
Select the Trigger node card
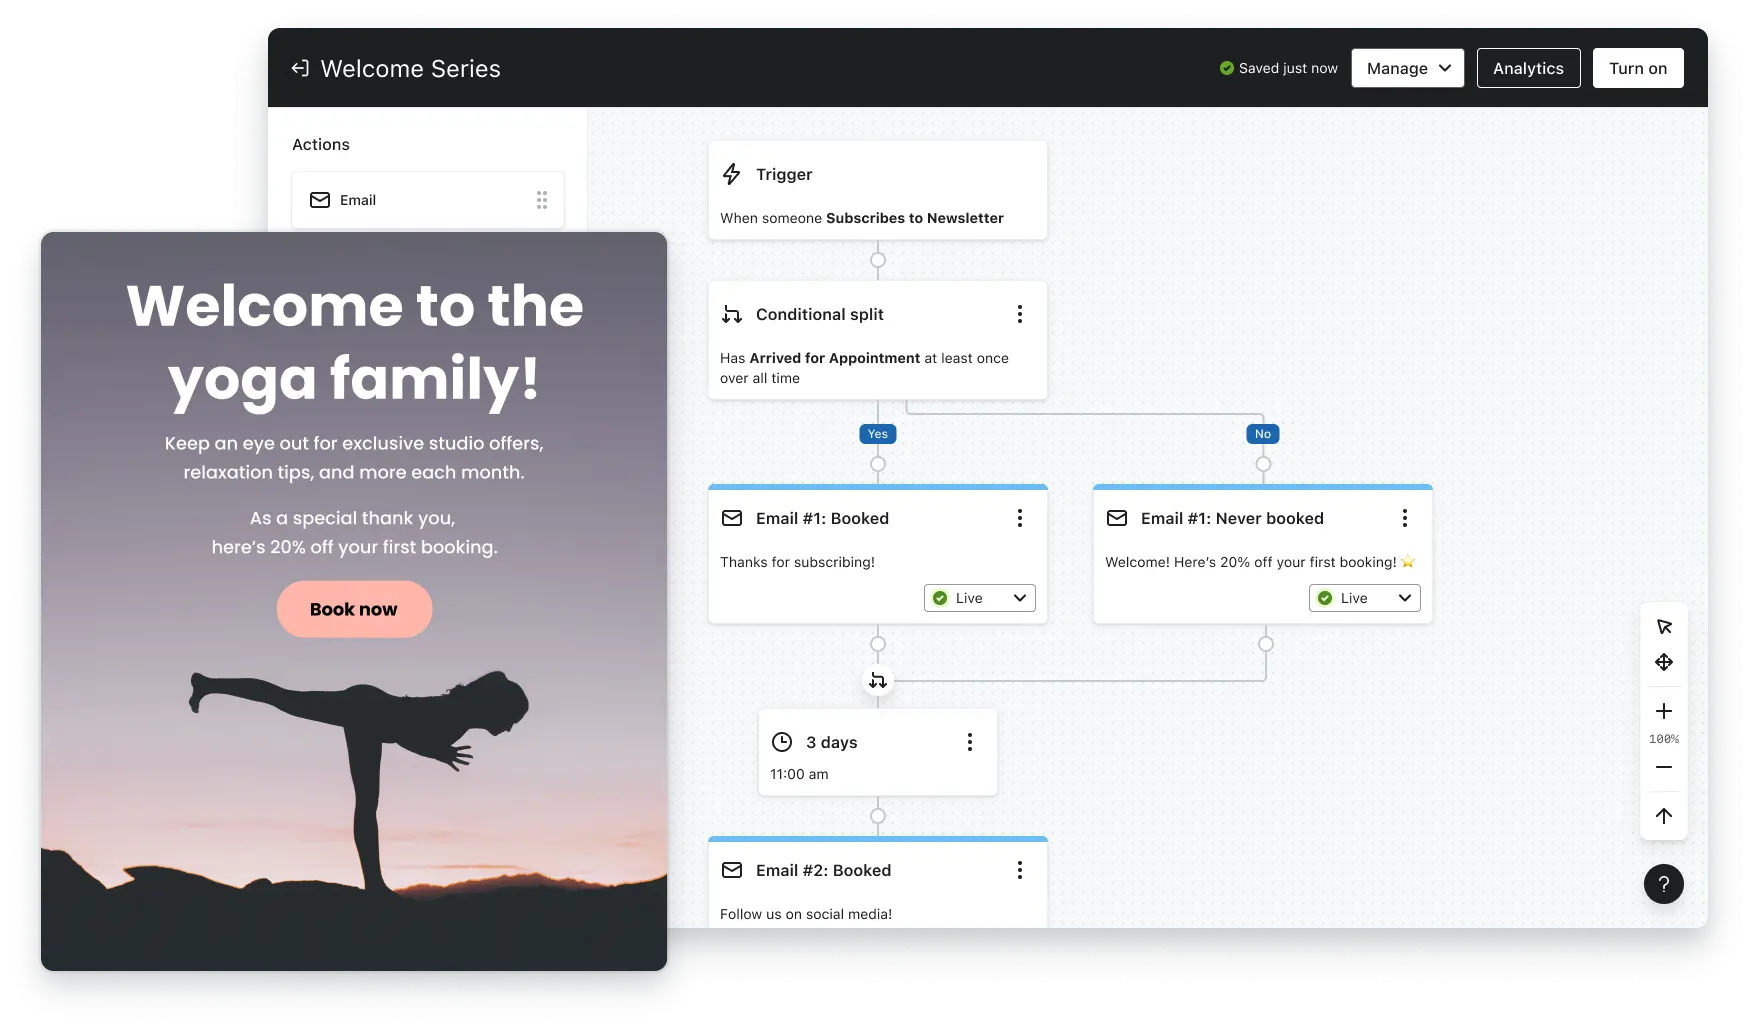877,190
